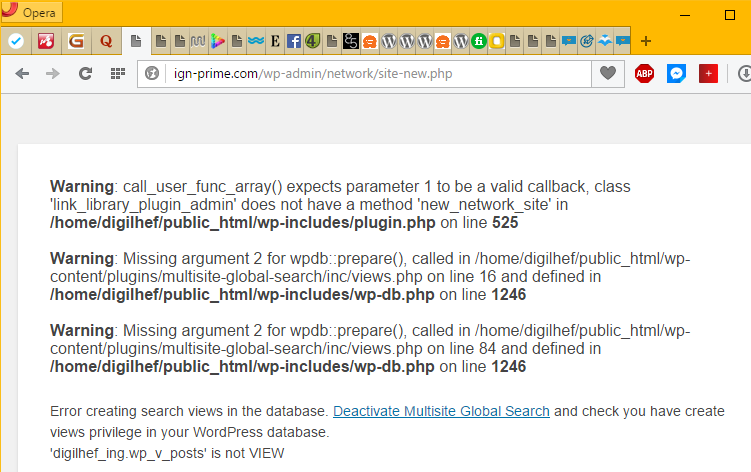Click "'digilhef_ing.wp_v_posts' is not VIEW" text
Image resolution: width=751 pixels, height=472 pixels.
(x=167, y=453)
